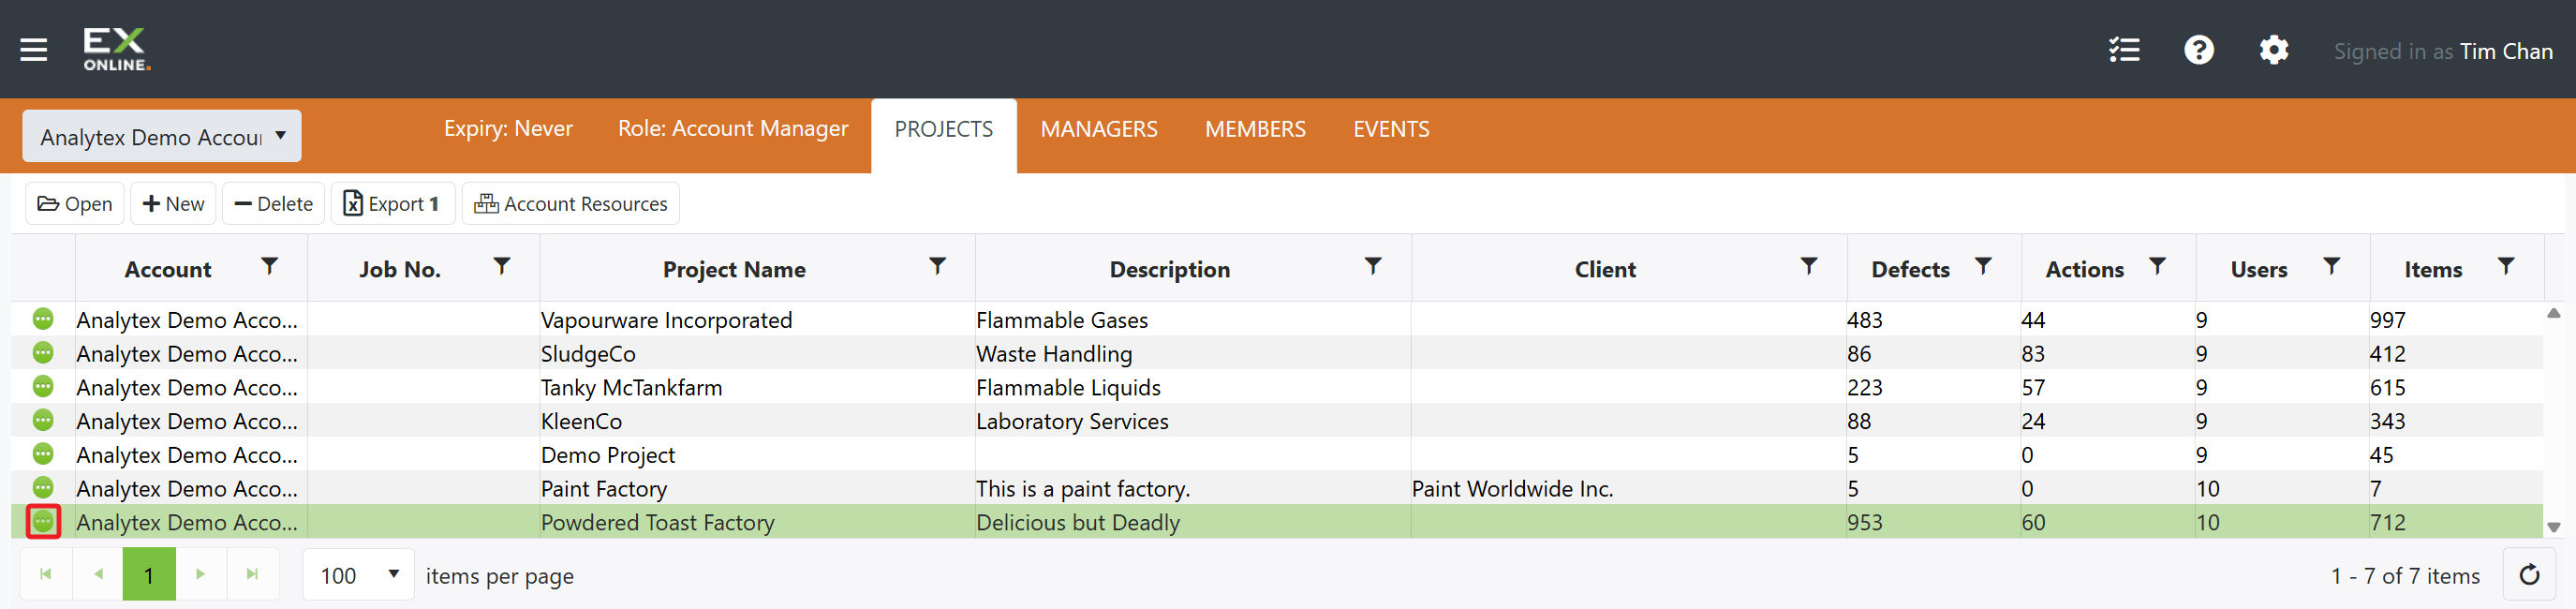Viewport: 2576px width, 609px height.
Task: Filter the Description column
Action: click(x=1373, y=267)
